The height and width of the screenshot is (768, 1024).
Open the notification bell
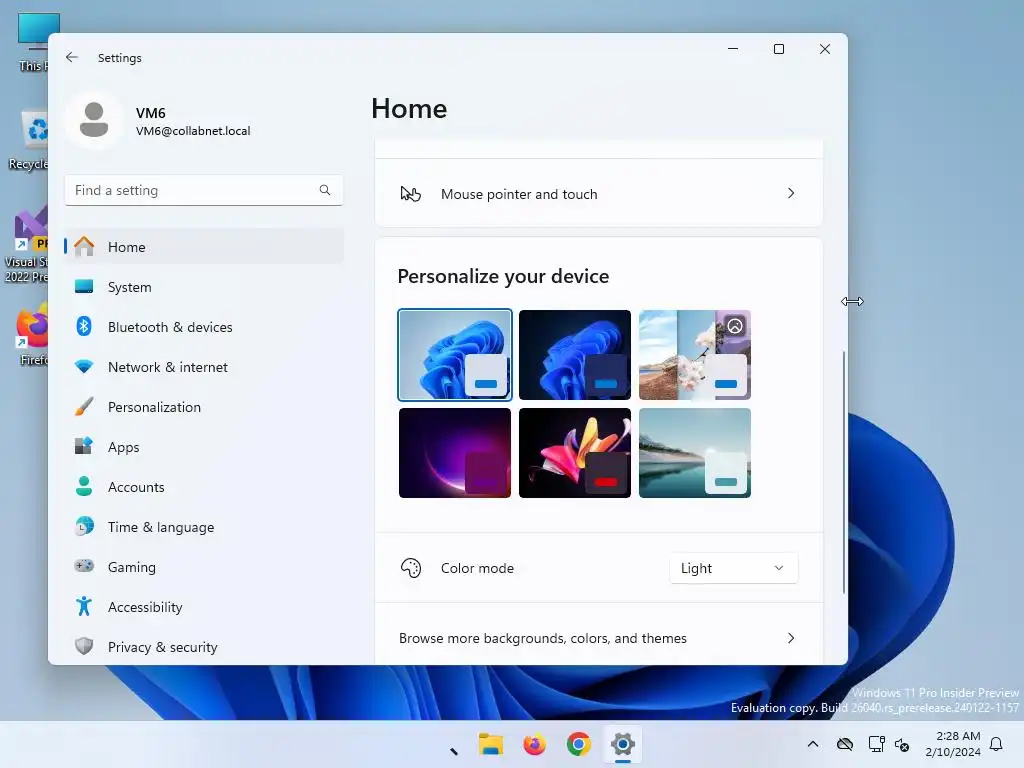tap(997, 744)
